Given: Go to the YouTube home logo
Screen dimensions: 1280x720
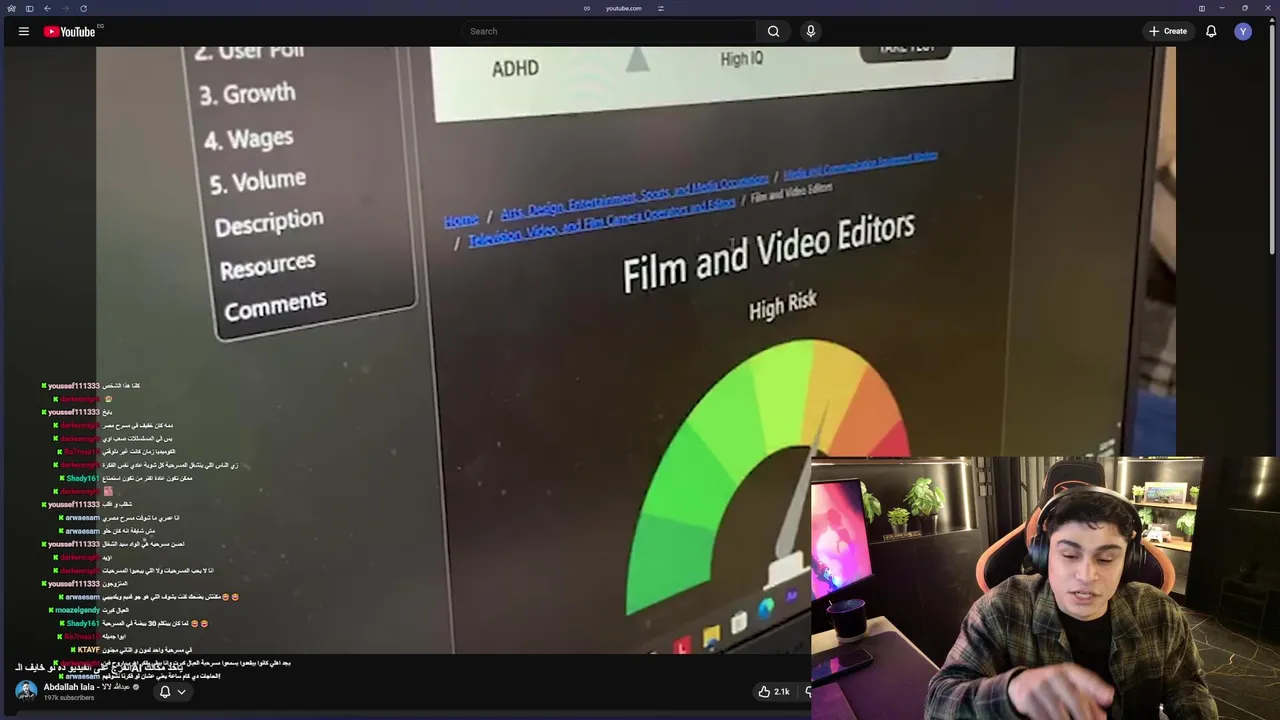Looking at the screenshot, I should (x=69, y=32).
